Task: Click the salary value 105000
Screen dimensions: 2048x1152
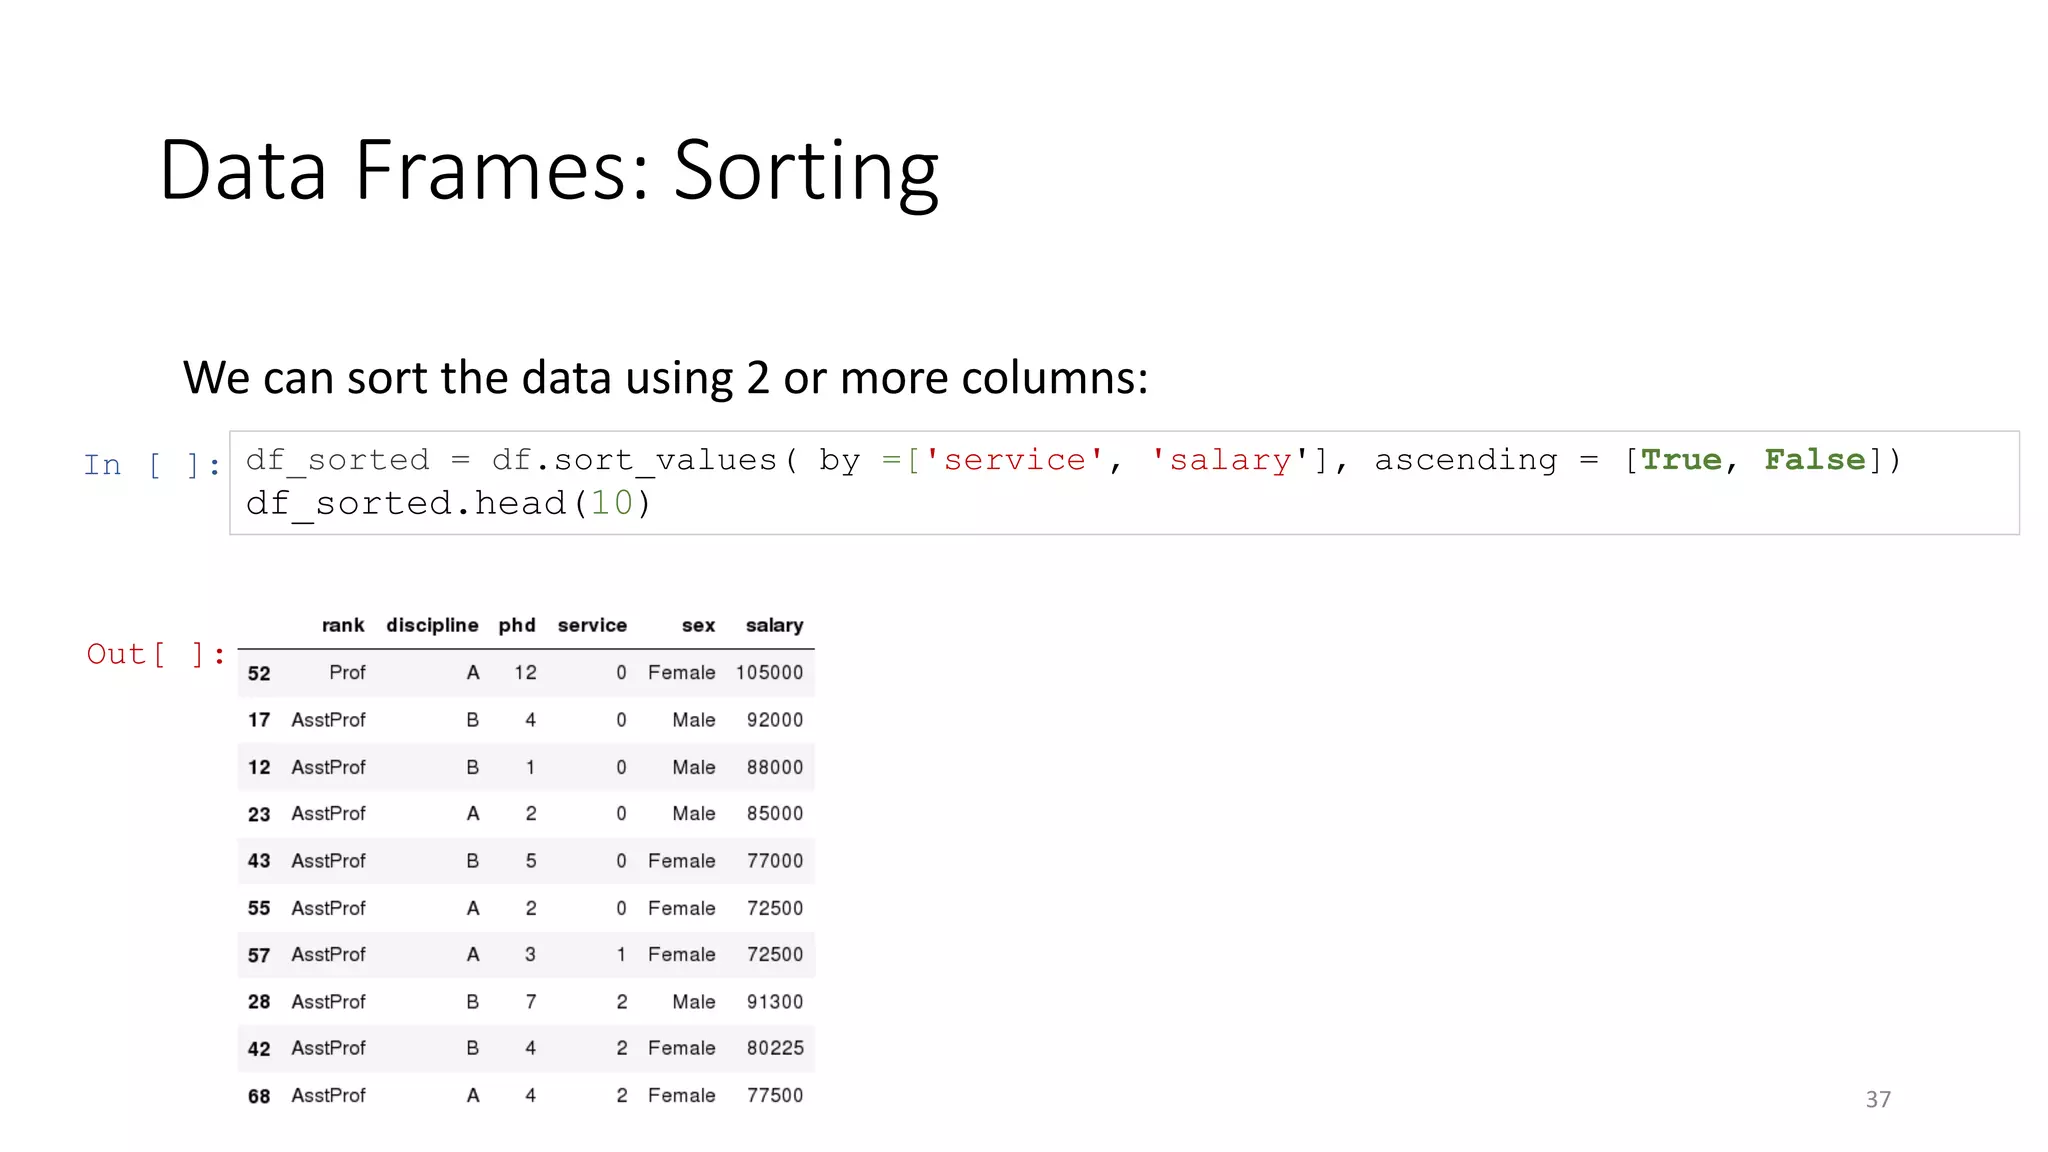Action: pos(769,672)
